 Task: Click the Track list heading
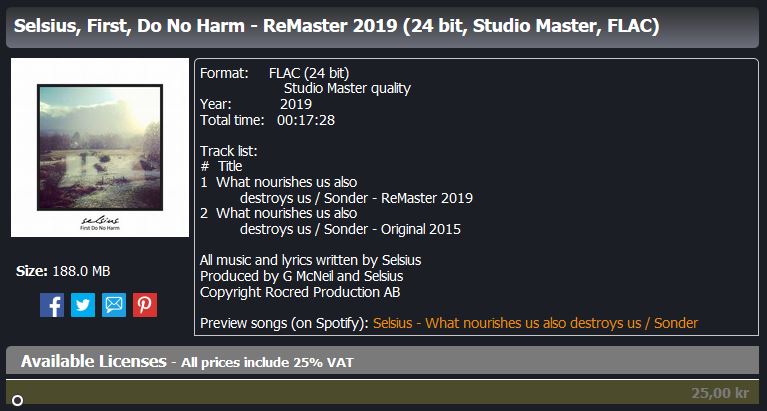(x=229, y=151)
